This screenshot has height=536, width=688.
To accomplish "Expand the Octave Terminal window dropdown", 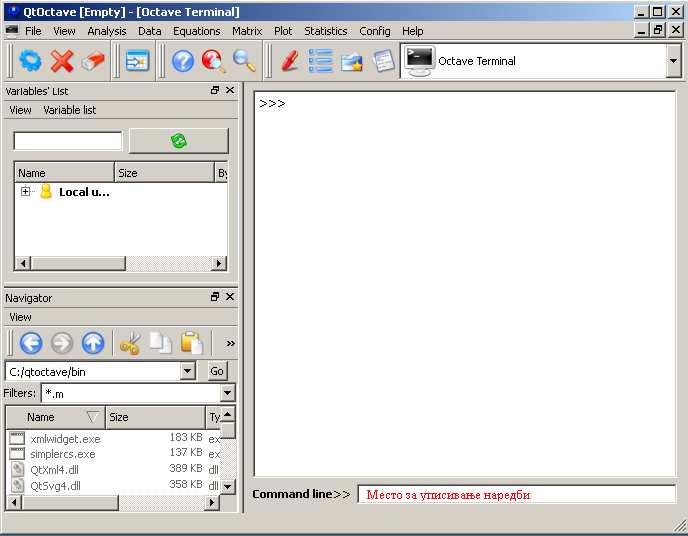I will point(674,61).
